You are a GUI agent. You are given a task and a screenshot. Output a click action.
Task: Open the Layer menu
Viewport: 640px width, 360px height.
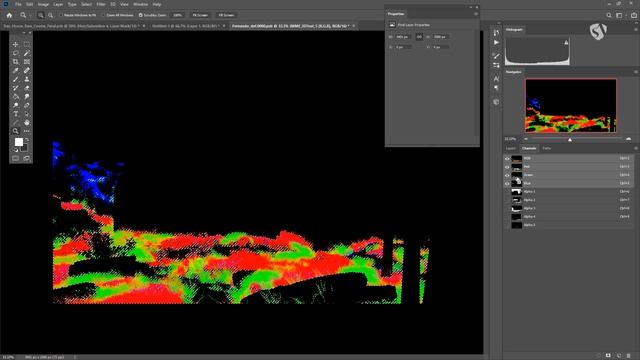pyautogui.click(x=58, y=4)
